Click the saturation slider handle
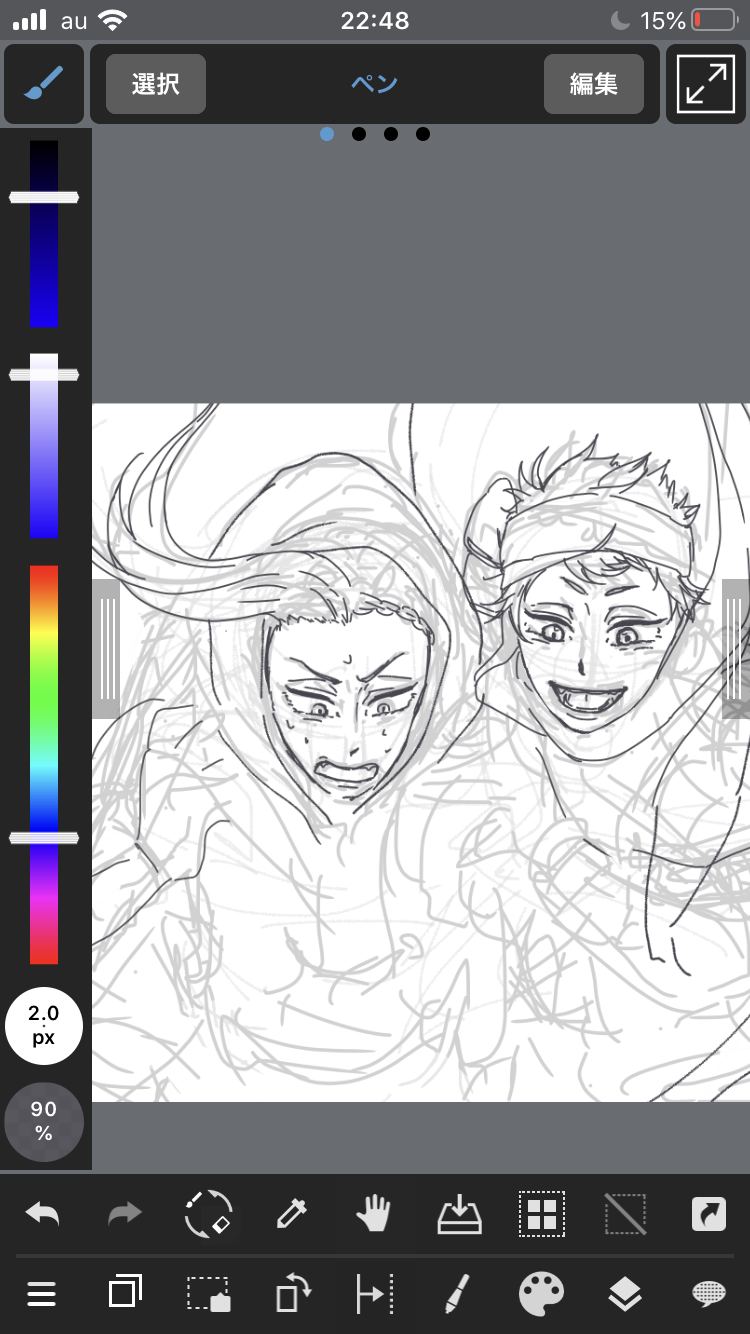The height and width of the screenshot is (1334, 750). [x=44, y=374]
